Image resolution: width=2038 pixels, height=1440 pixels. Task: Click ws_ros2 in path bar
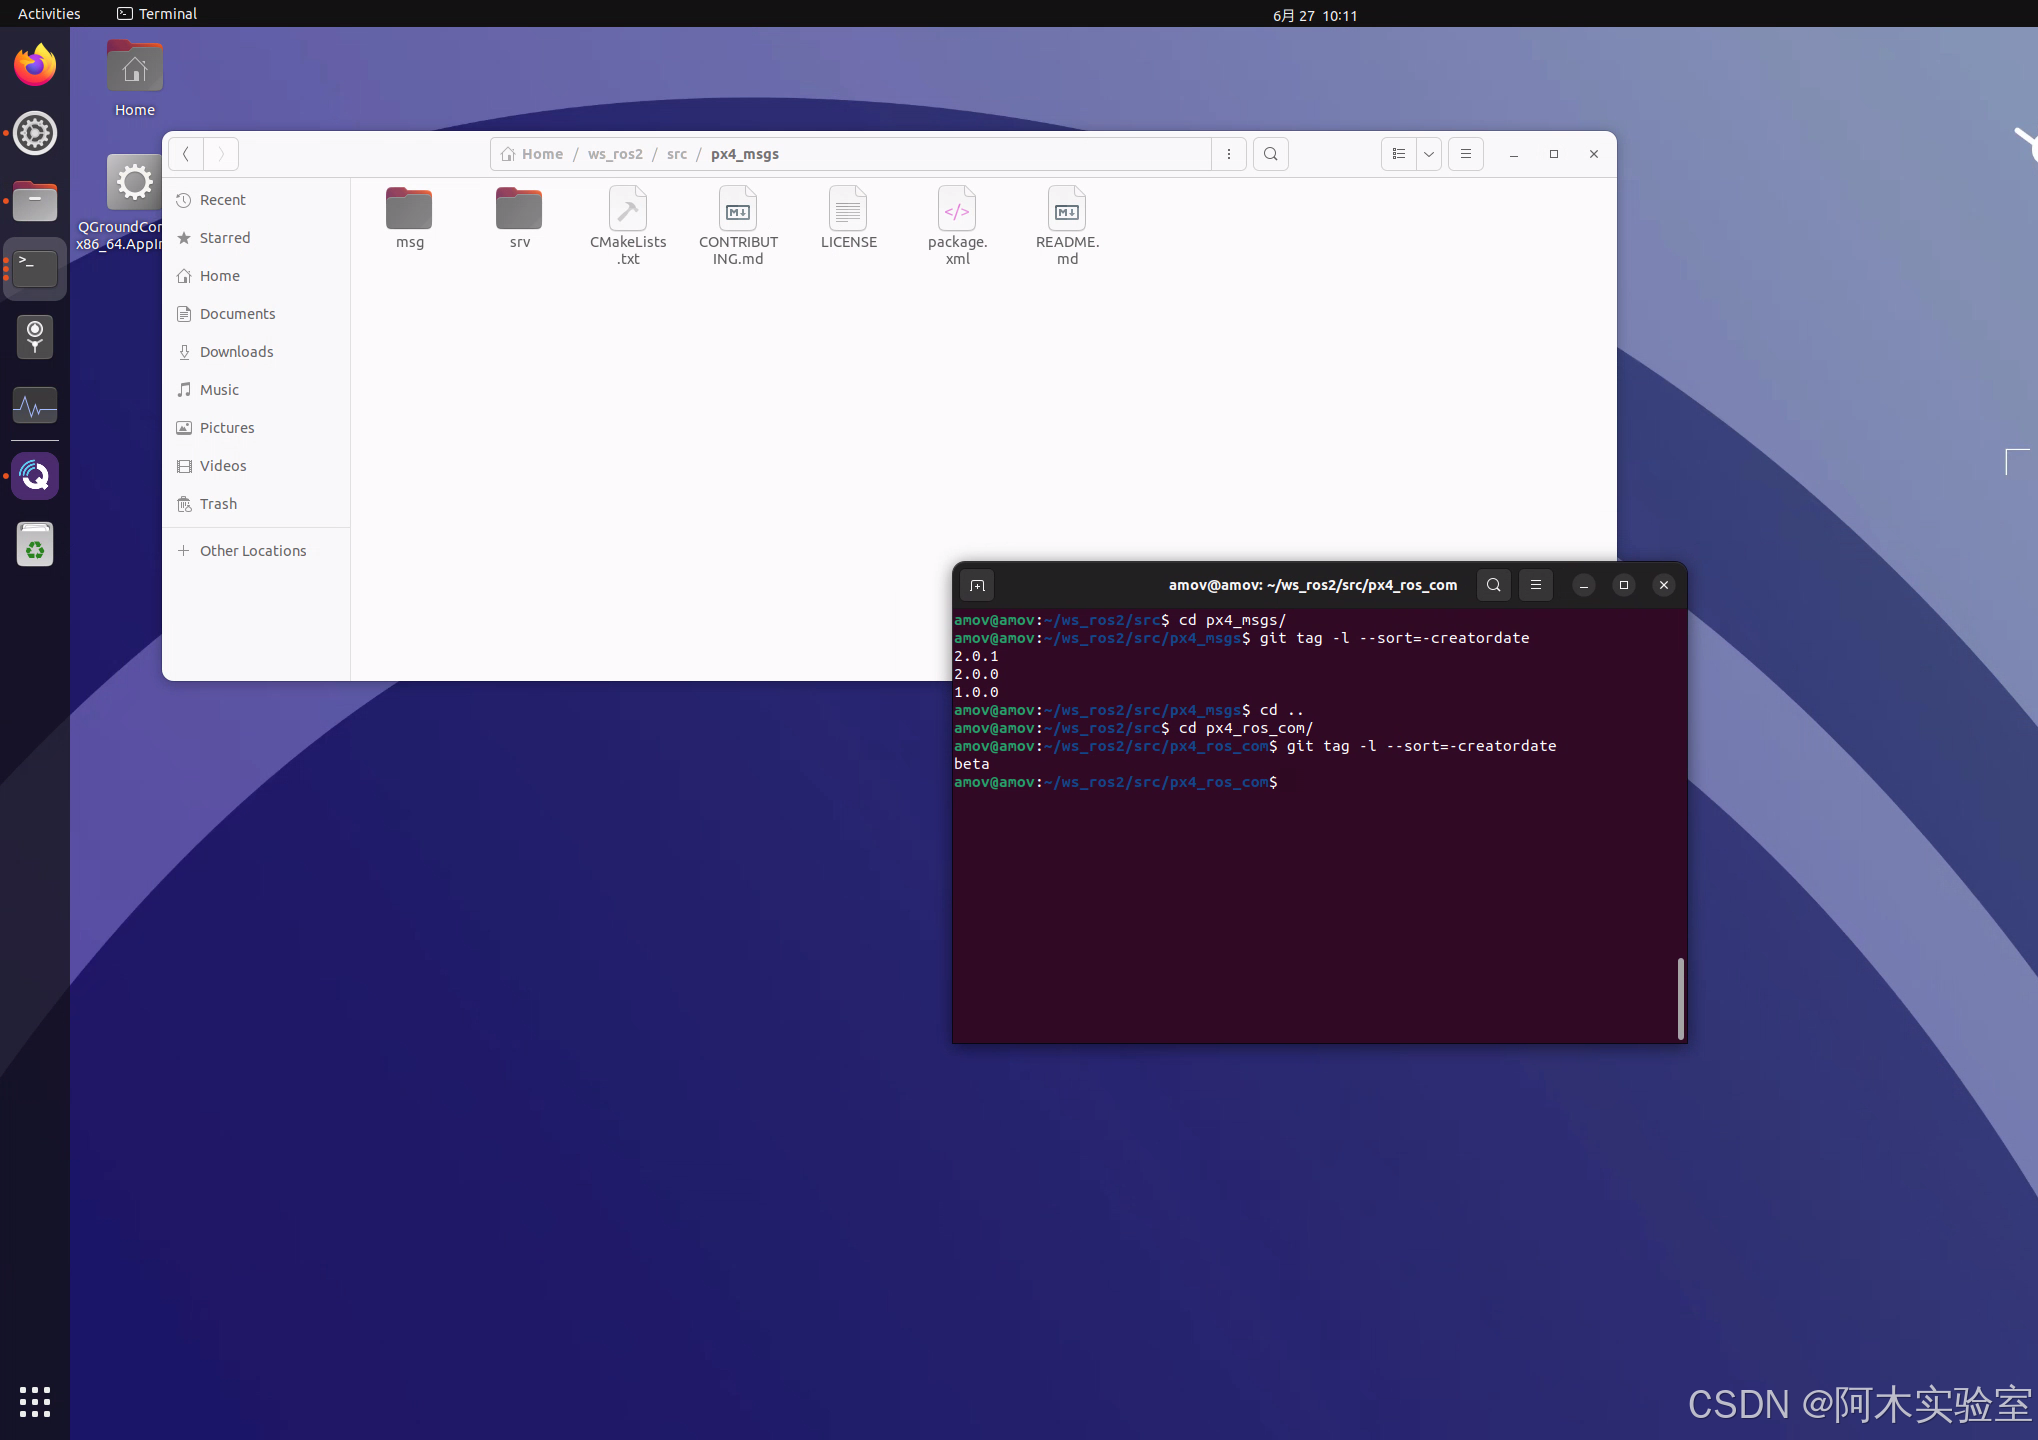coord(615,154)
